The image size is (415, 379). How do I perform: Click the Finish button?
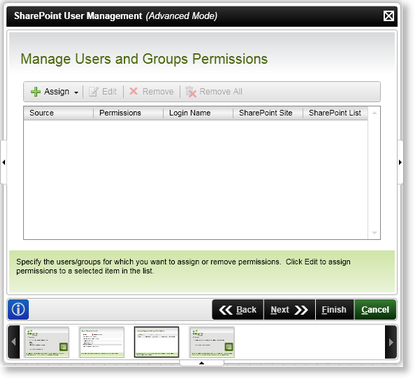pyautogui.click(x=334, y=310)
